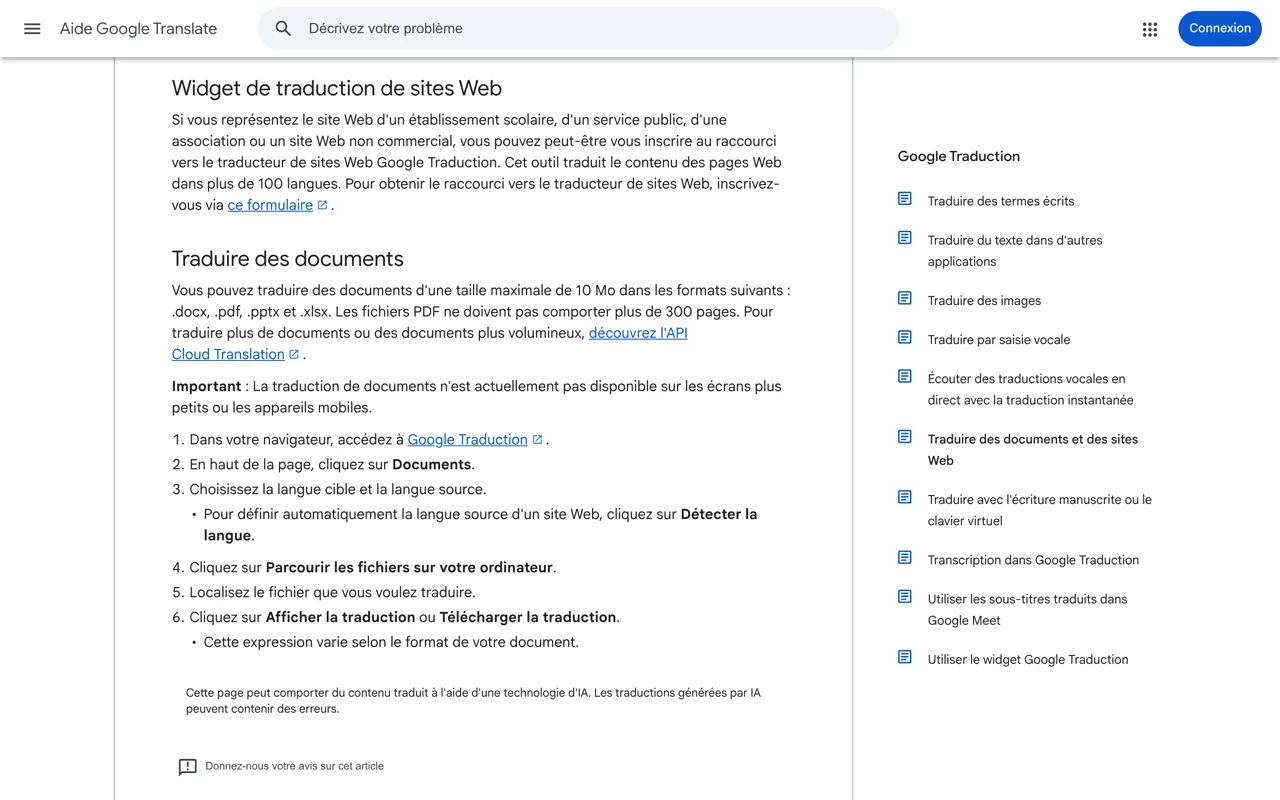This screenshot has width=1280, height=800.
Task: Click the 'Traduire des documents' section heading
Action: pos(288,259)
